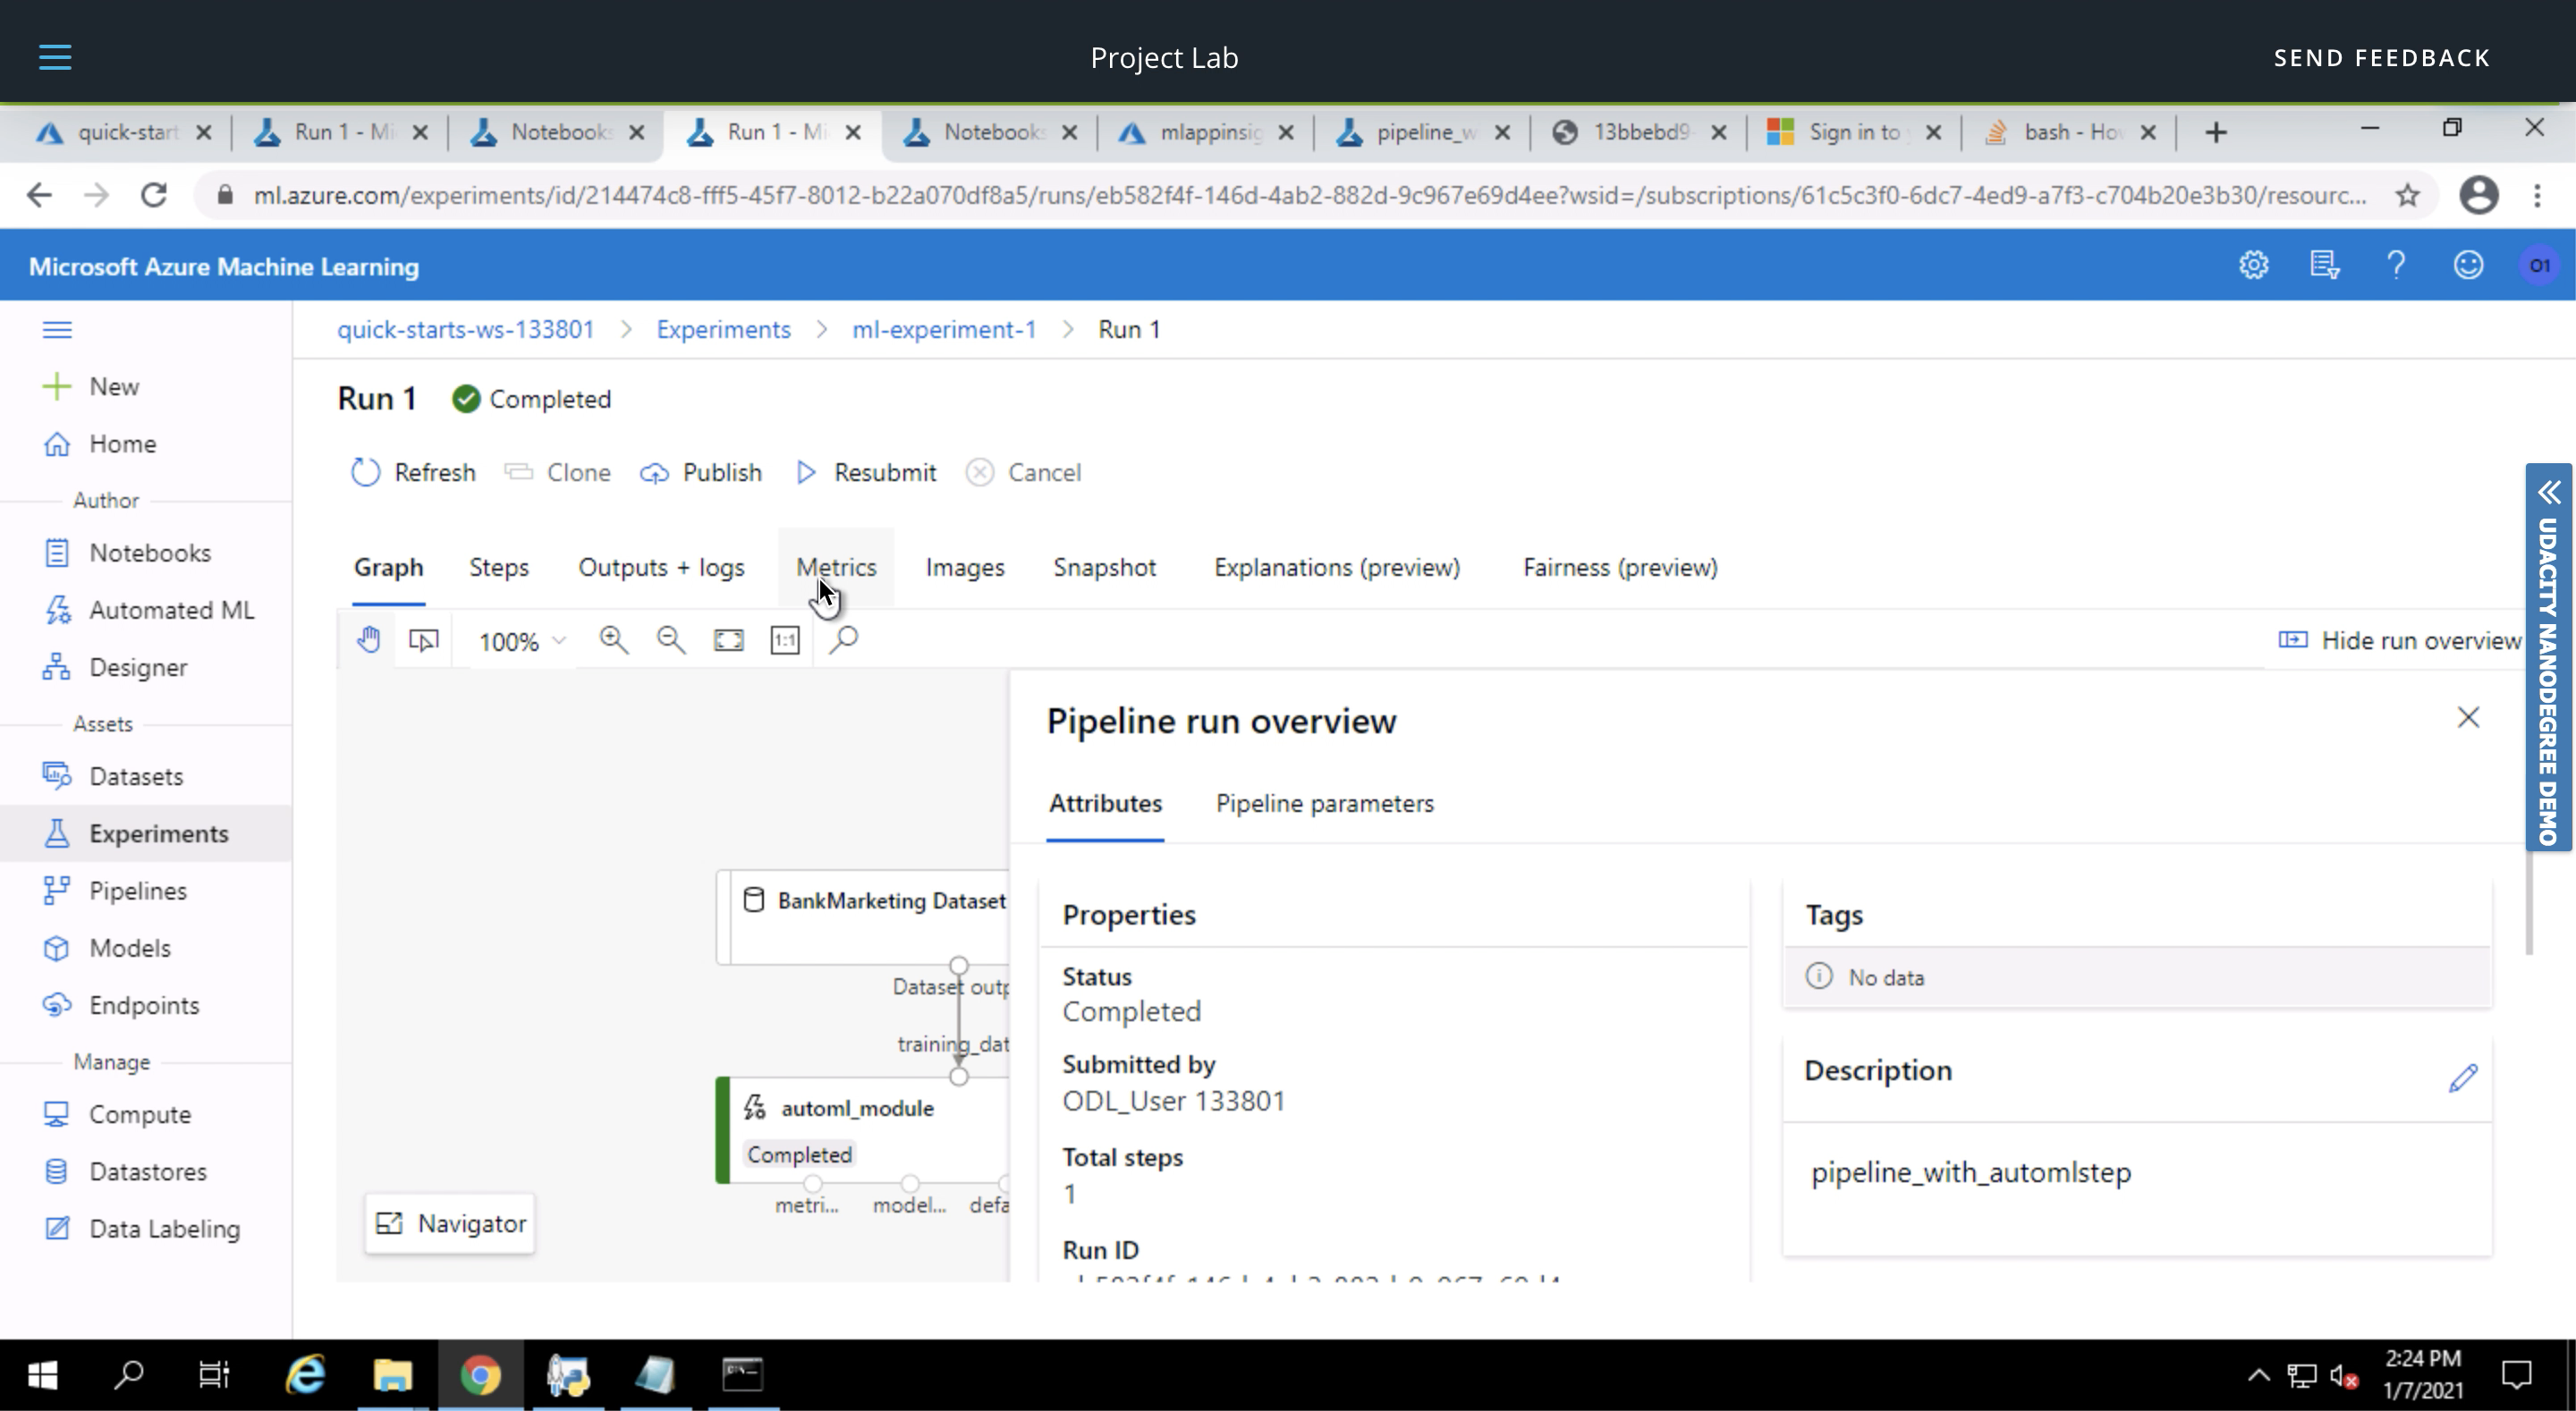This screenshot has height=1411, width=2576.
Task: Select the auto-layout pointer tool icon
Action: pyautogui.click(x=424, y=640)
